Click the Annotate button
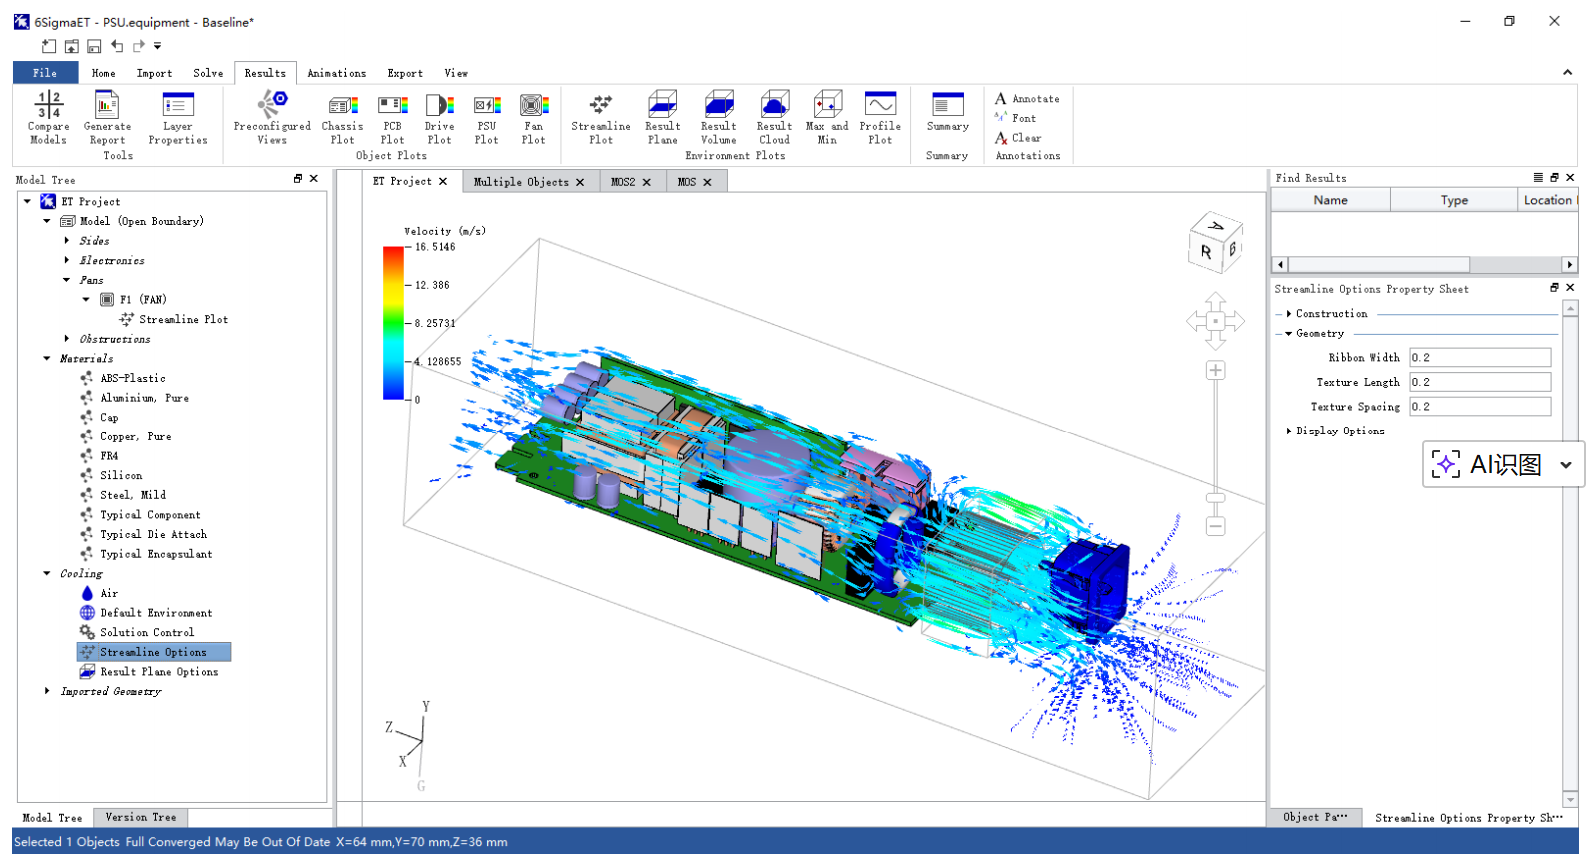This screenshot has height=862, width=1586. coord(1027,99)
